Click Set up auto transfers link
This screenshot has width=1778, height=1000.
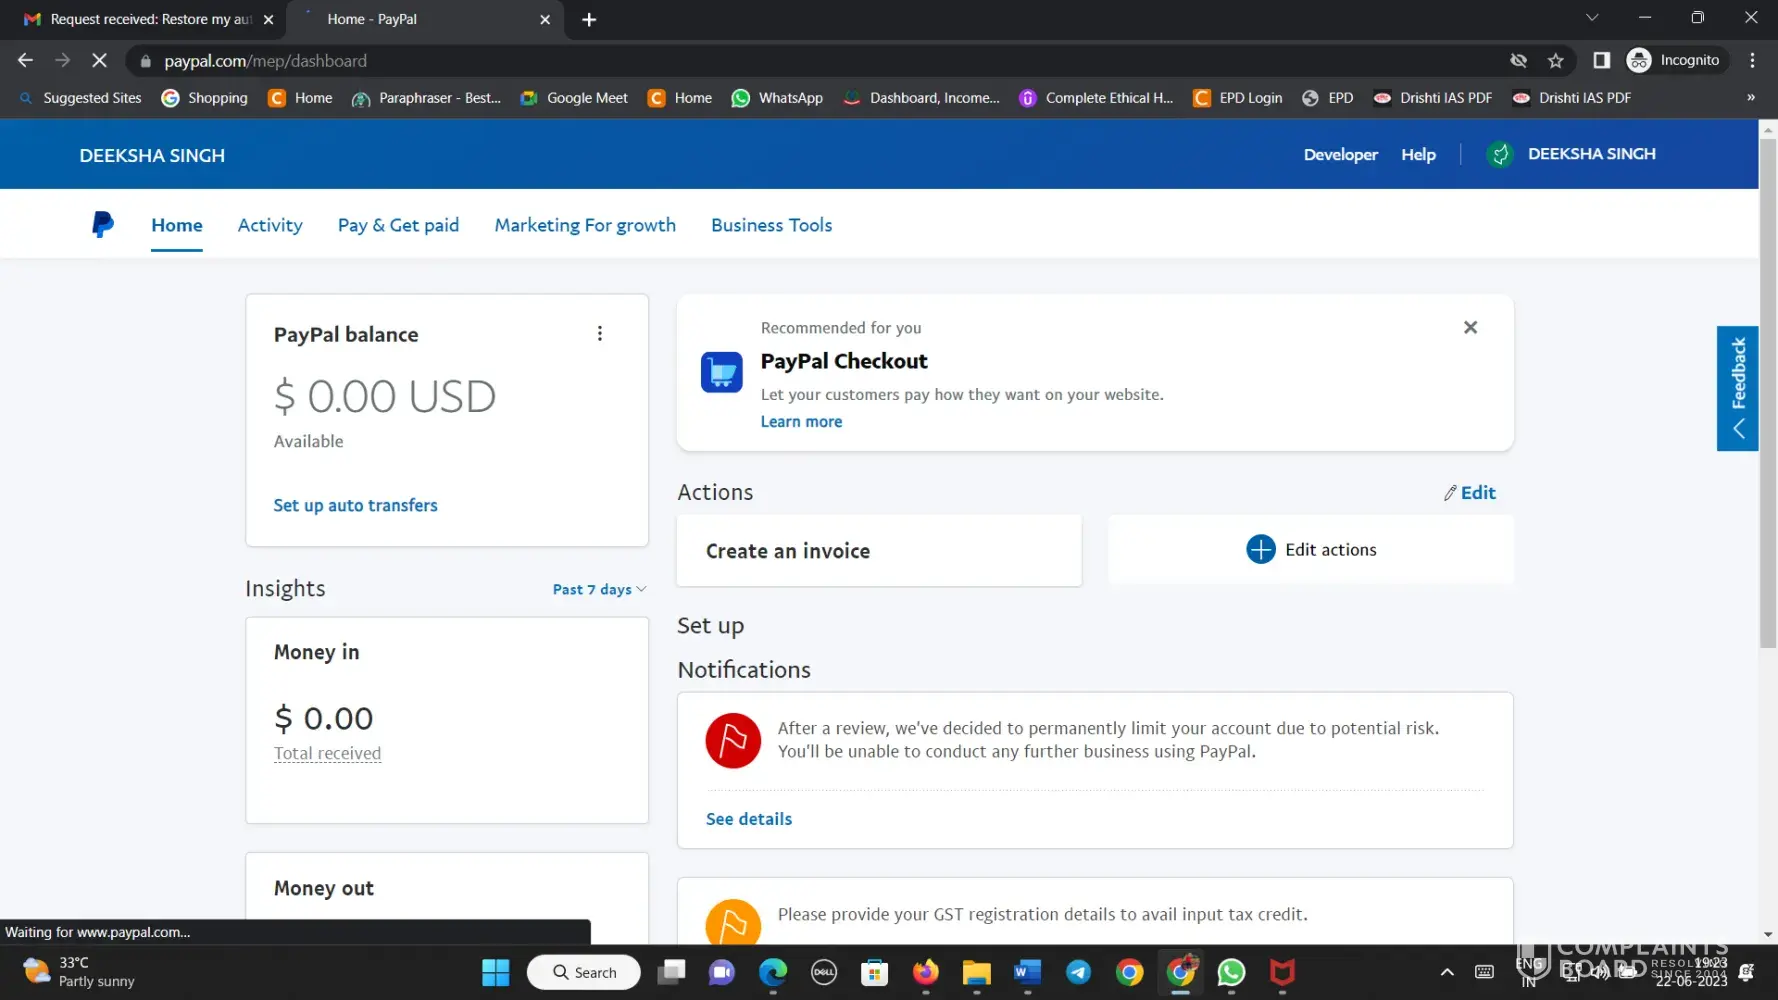(355, 506)
